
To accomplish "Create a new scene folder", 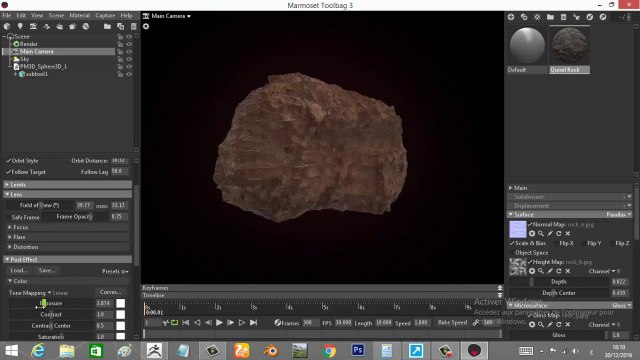I will point(107,27).
